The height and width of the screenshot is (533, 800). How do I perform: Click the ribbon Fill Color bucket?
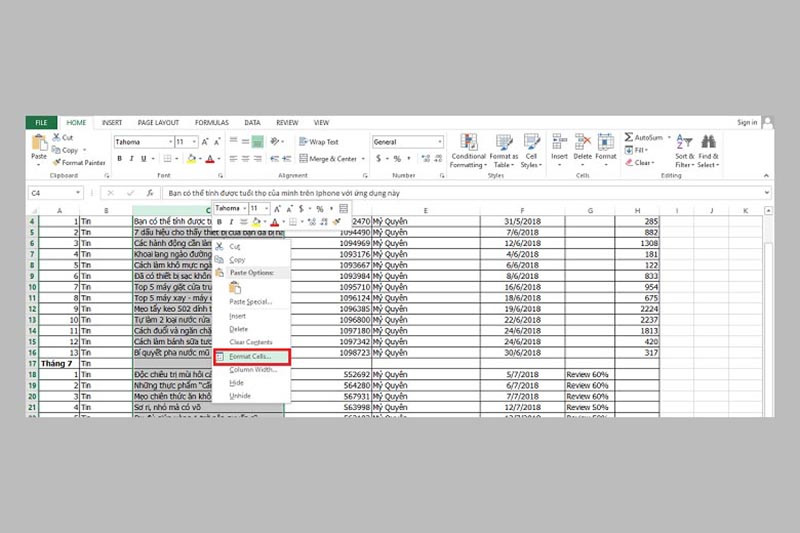click(x=191, y=159)
